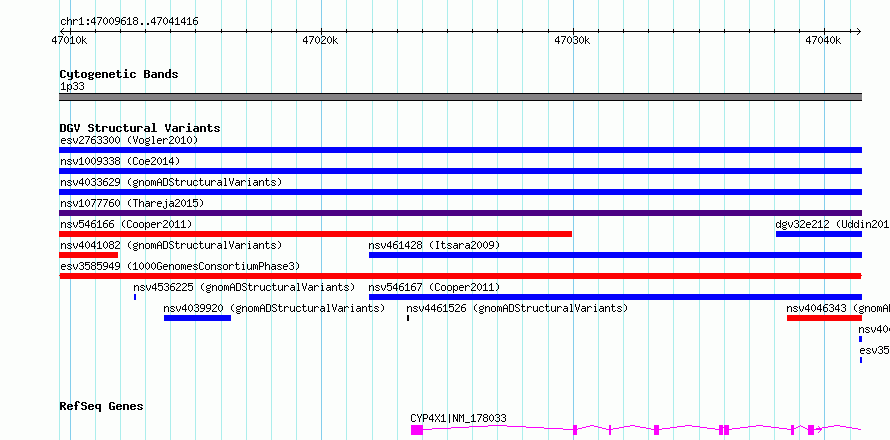Click the 47030k ruler tick label
This screenshot has width=890, height=440.
tap(573, 40)
